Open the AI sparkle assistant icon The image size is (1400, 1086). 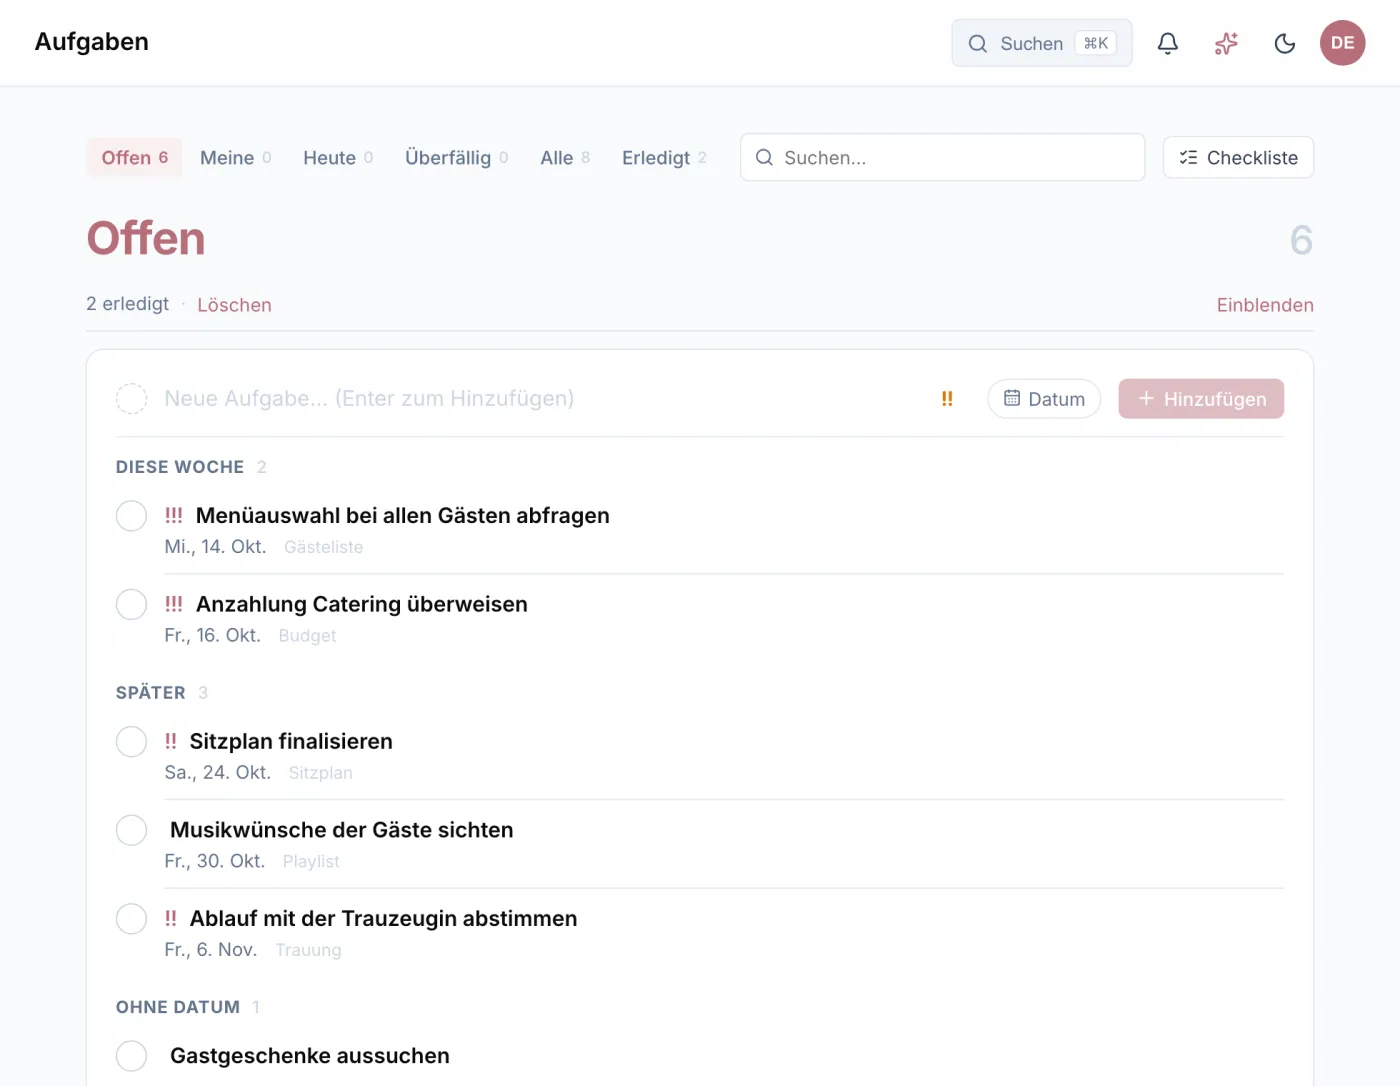[x=1226, y=43]
